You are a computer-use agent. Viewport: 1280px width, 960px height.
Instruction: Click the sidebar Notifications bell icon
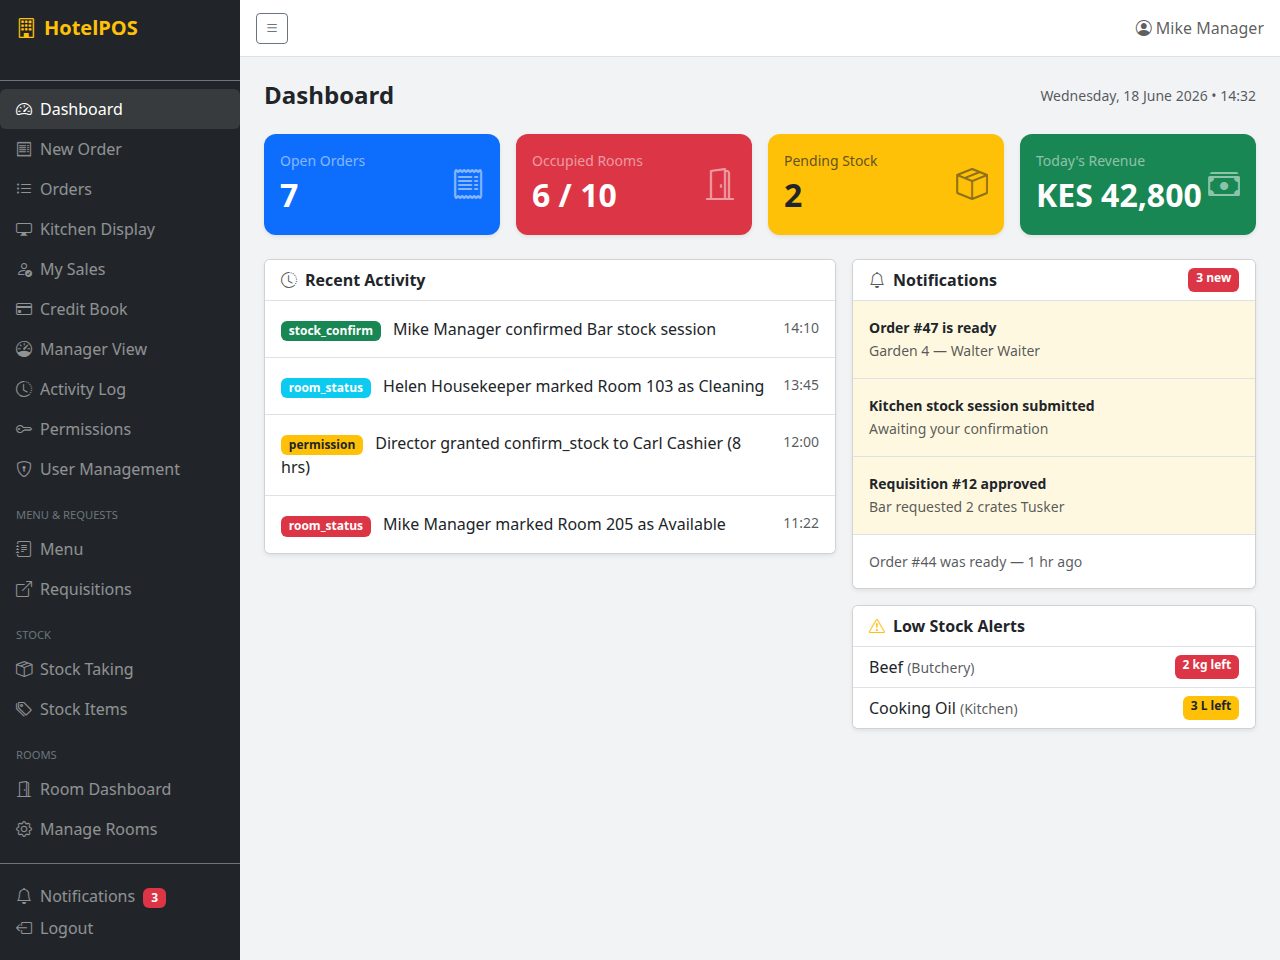pos(24,896)
